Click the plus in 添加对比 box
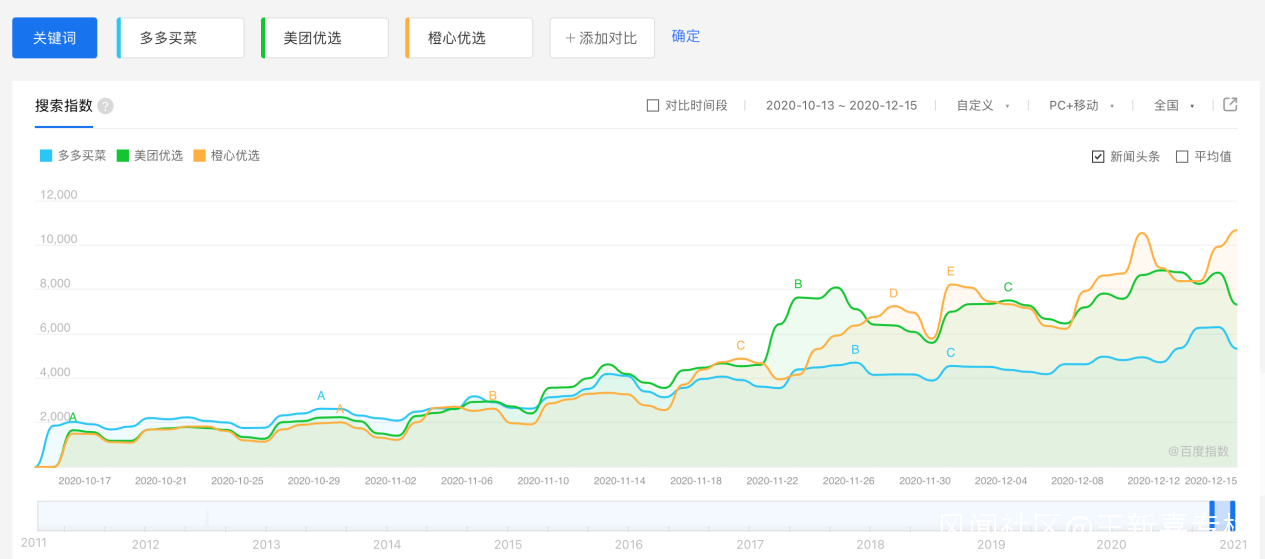 pos(570,38)
